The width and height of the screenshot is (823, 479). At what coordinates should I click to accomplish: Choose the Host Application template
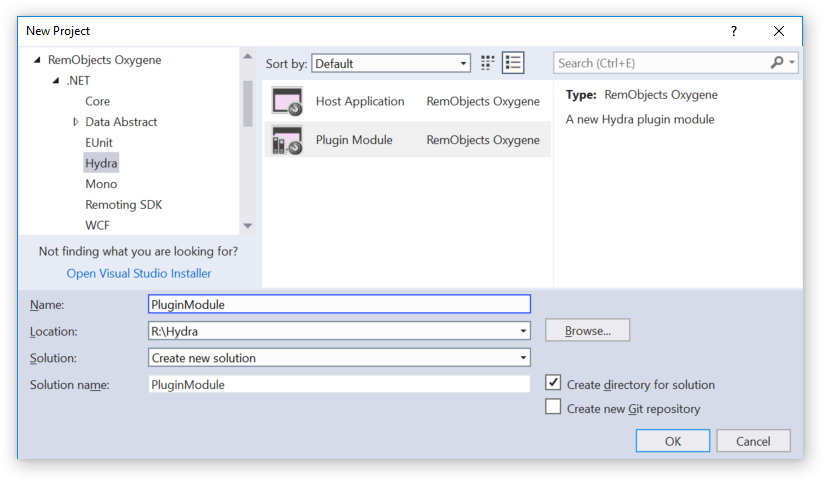click(407, 101)
